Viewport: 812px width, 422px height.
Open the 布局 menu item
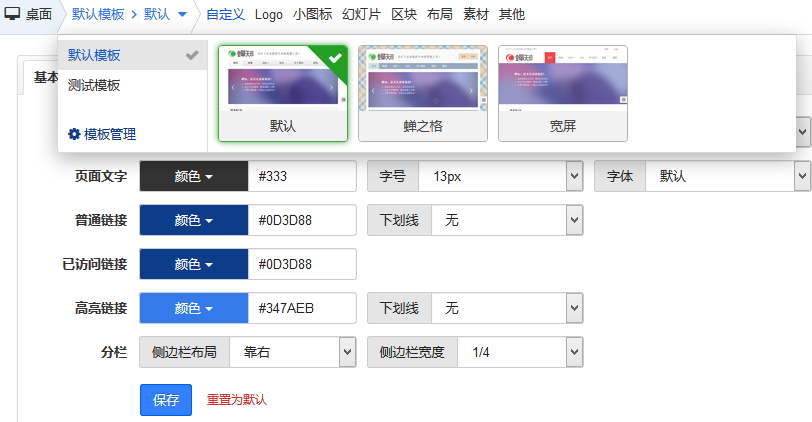pyautogui.click(x=440, y=14)
